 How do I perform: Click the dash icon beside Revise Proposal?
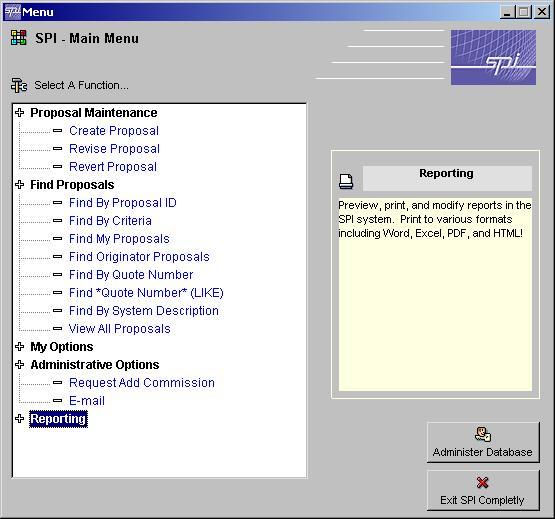pyautogui.click(x=57, y=149)
